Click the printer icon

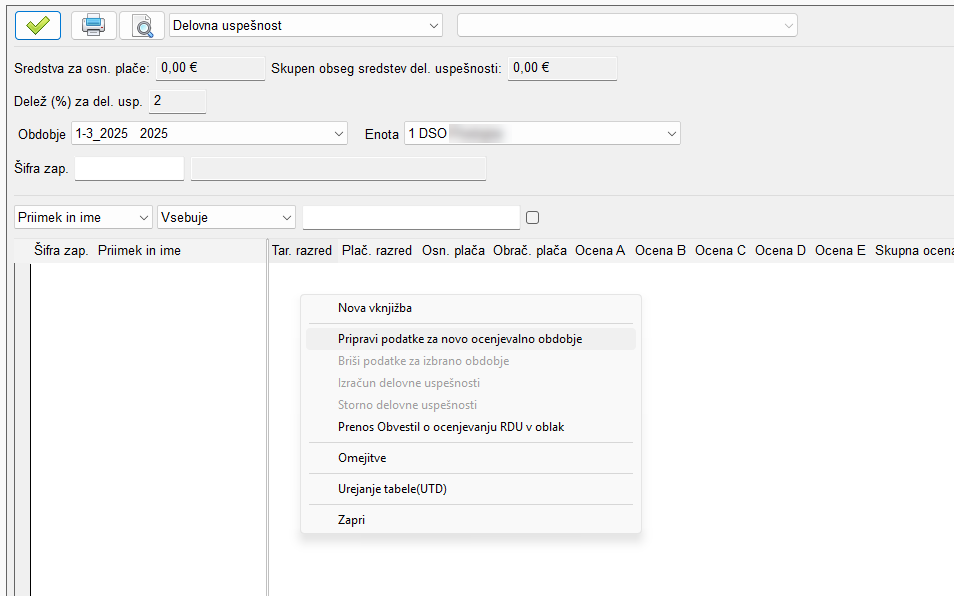tap(94, 26)
